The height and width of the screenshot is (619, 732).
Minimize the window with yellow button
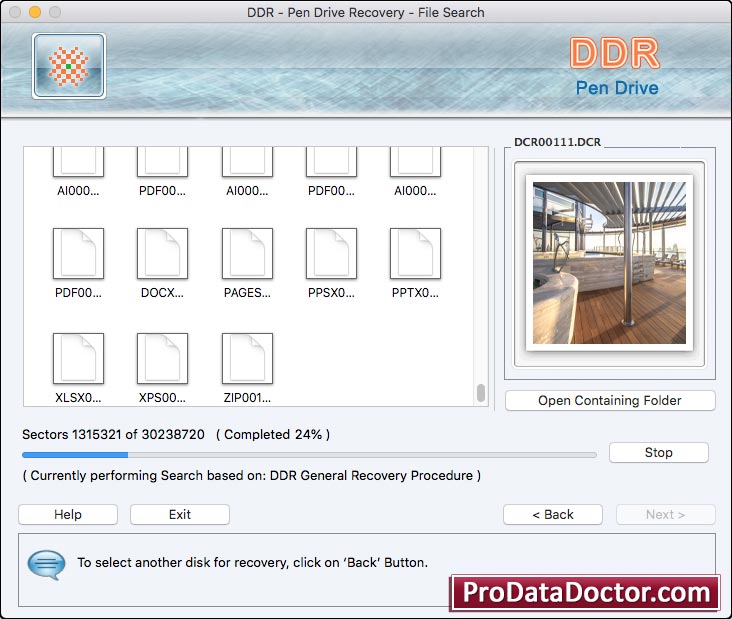click(x=35, y=12)
